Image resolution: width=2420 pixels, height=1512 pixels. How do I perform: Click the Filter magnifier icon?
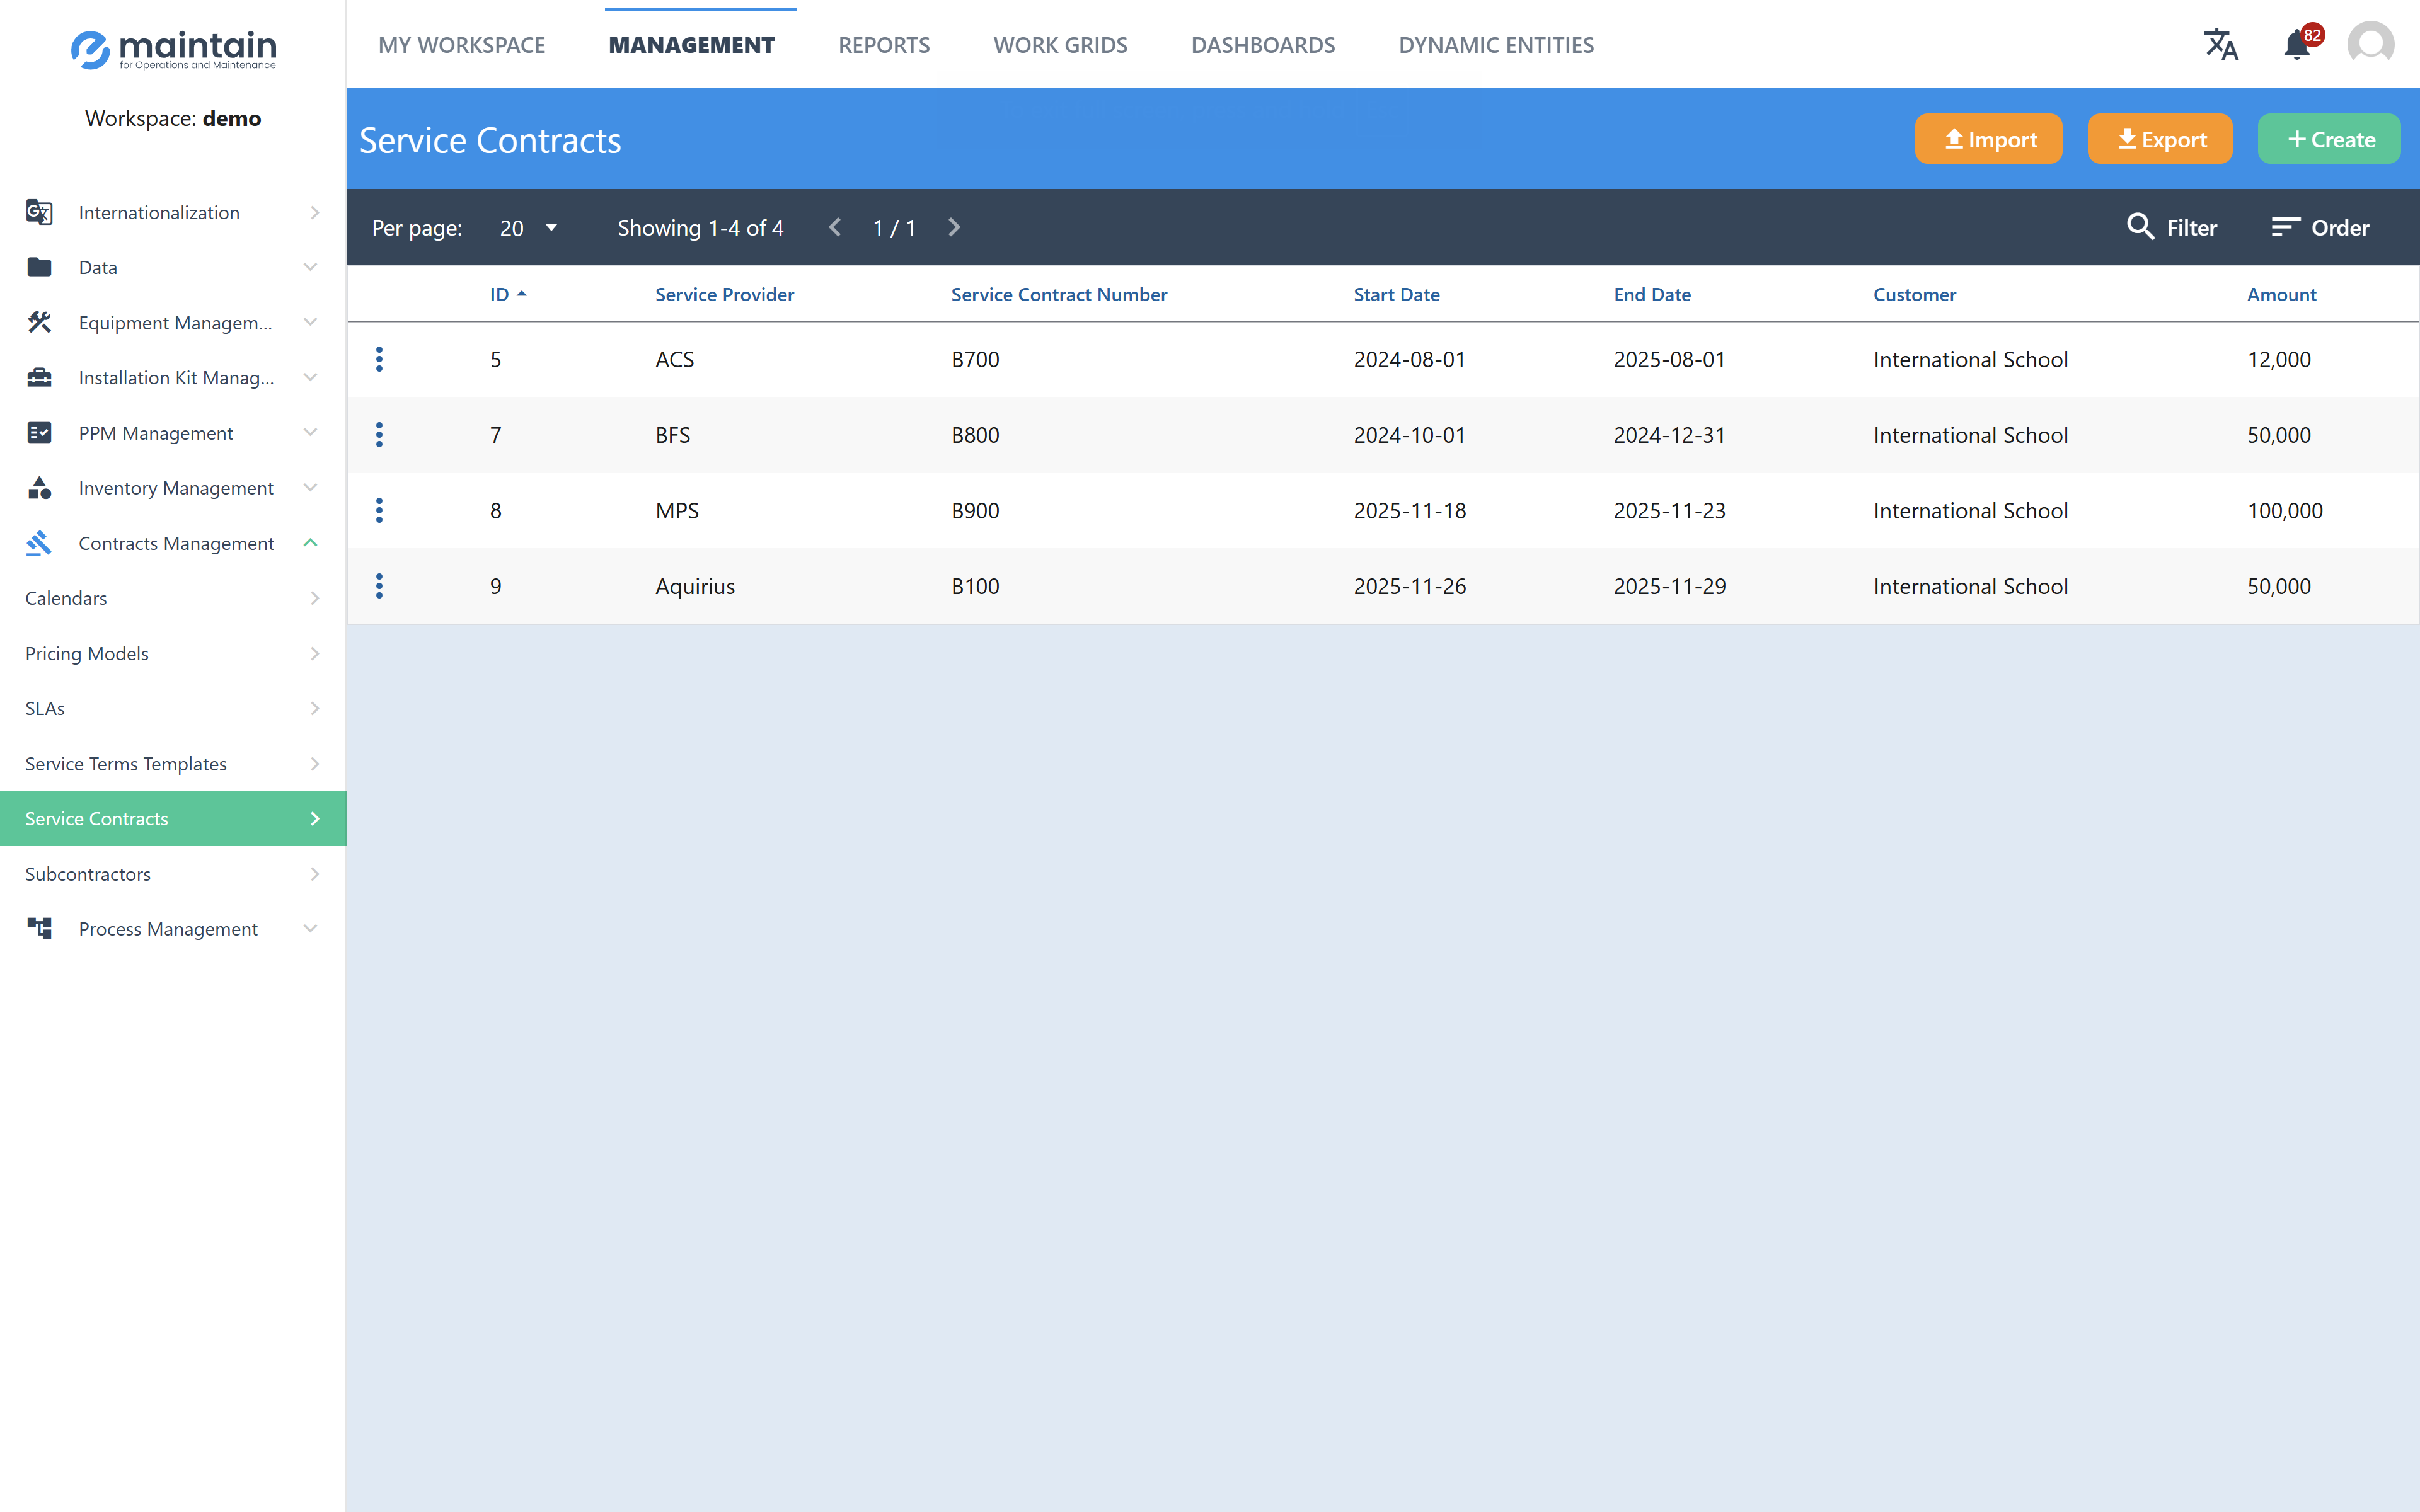(2140, 227)
